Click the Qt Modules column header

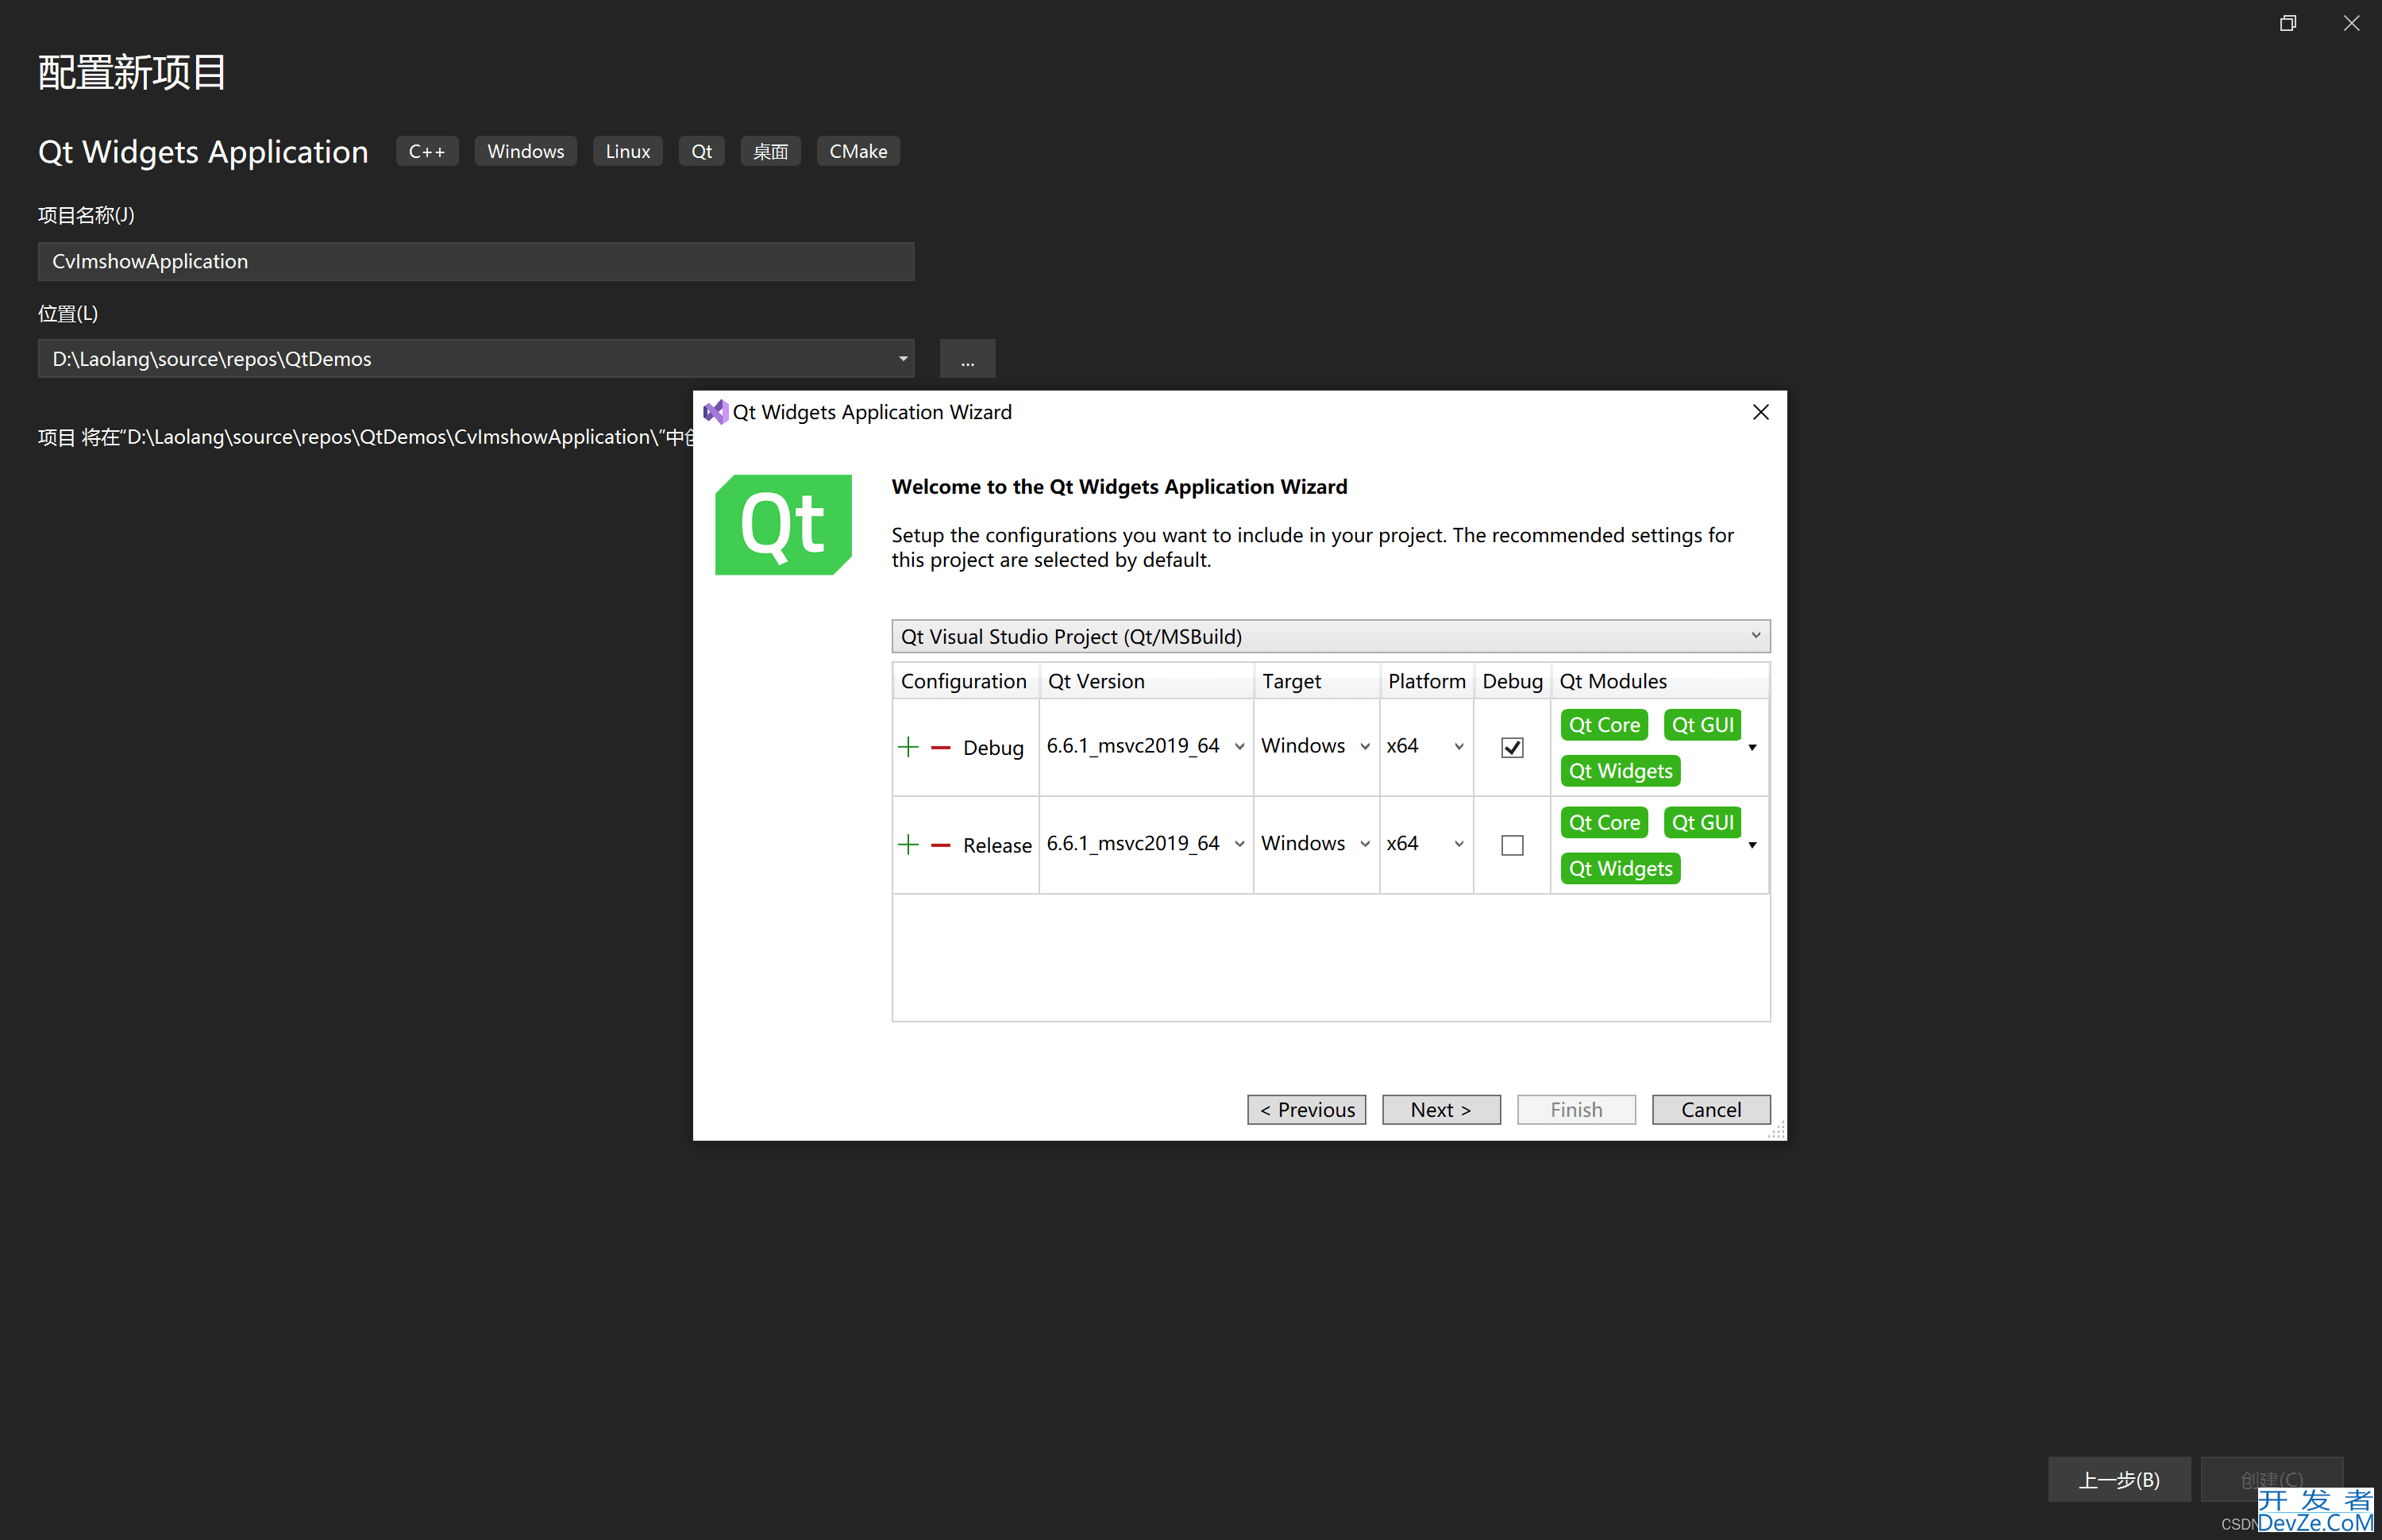(1659, 681)
